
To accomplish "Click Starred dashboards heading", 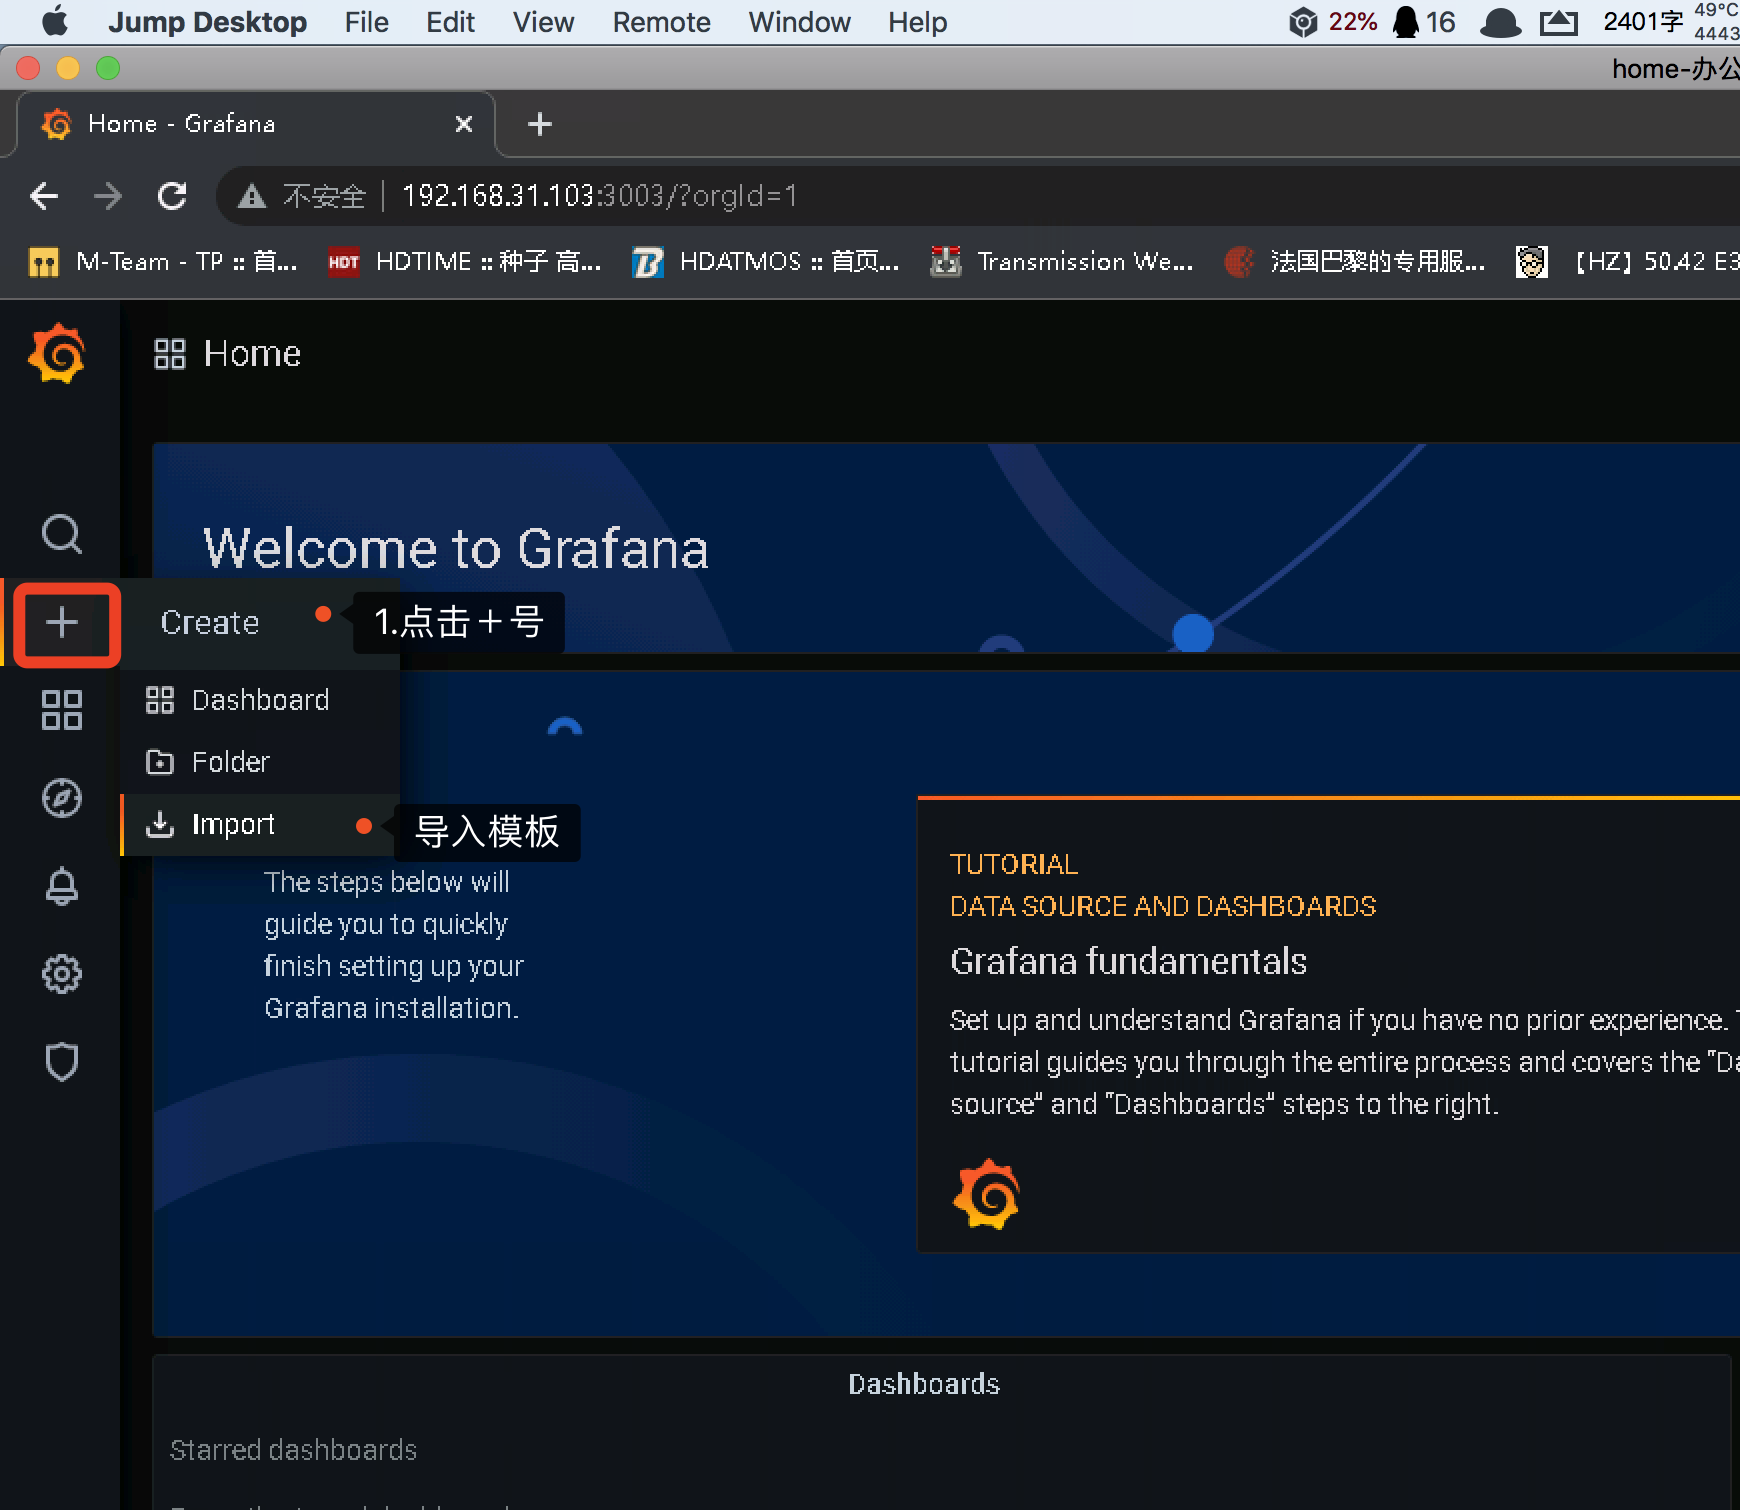I will [293, 1450].
